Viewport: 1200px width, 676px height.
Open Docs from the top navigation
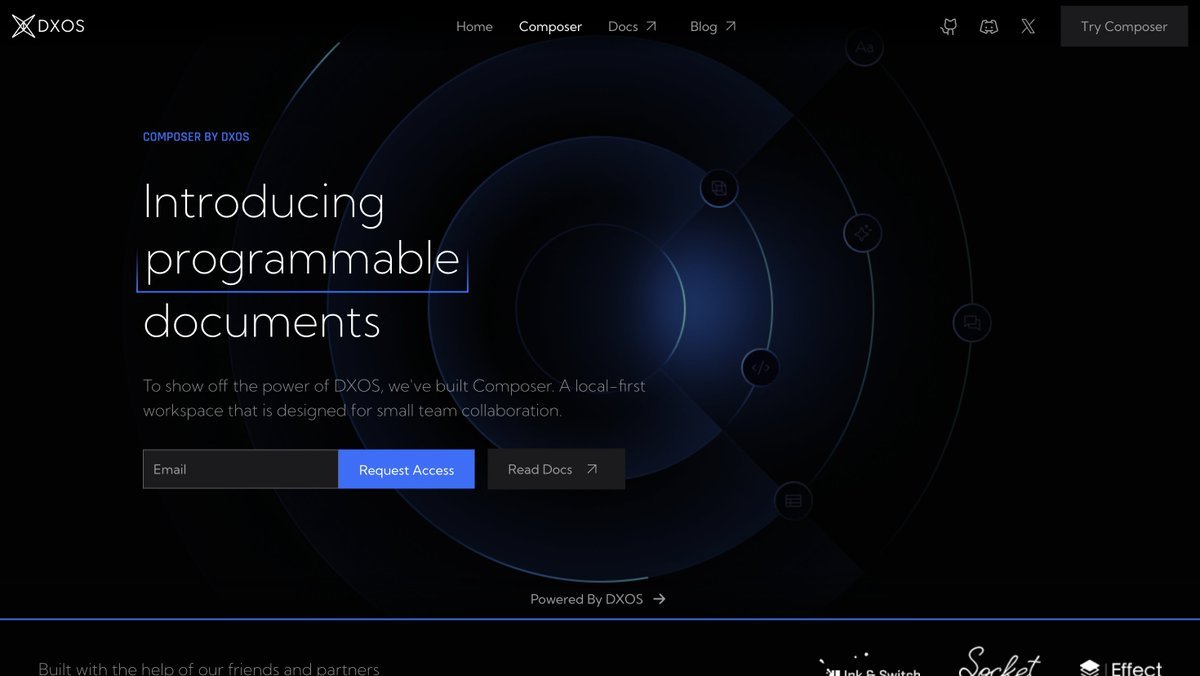[x=632, y=27]
